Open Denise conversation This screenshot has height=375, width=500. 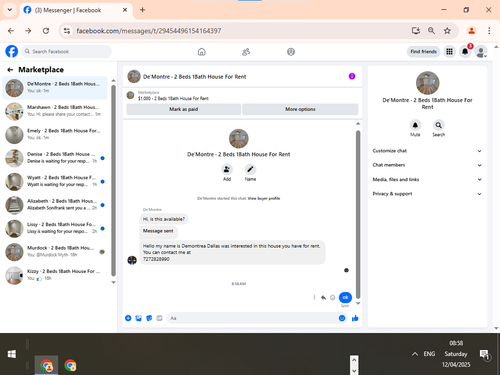55,158
